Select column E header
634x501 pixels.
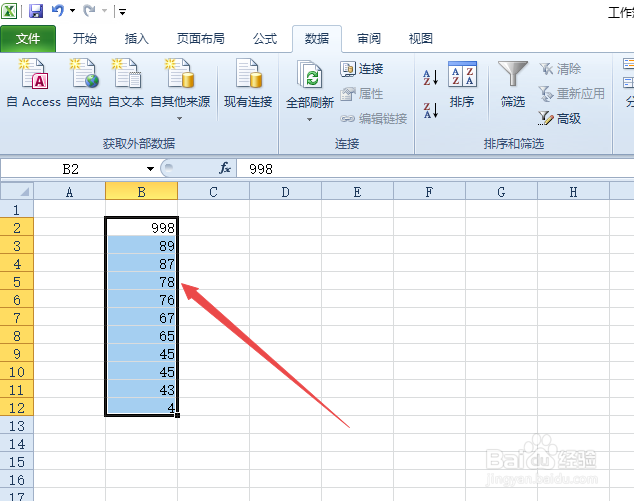click(357, 192)
